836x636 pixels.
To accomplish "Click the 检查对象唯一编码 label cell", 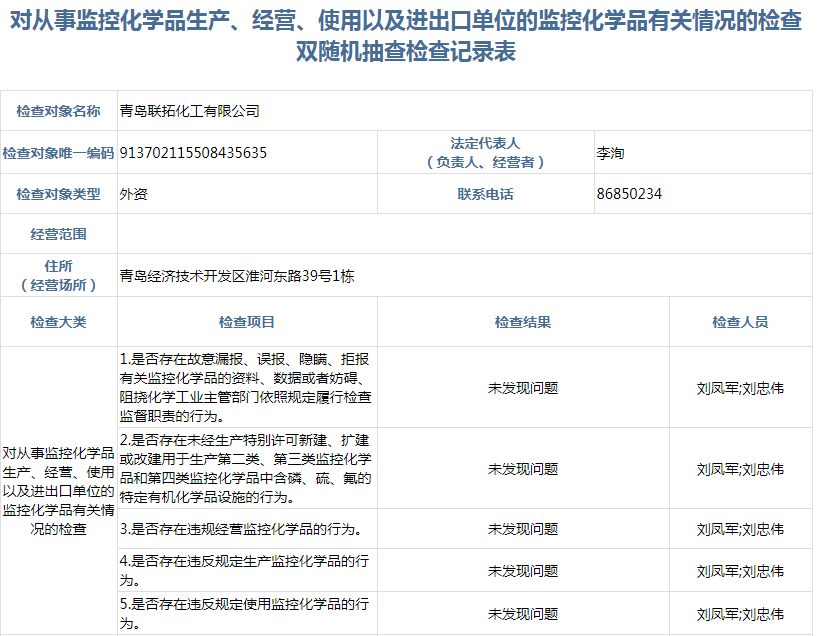I will (59, 153).
